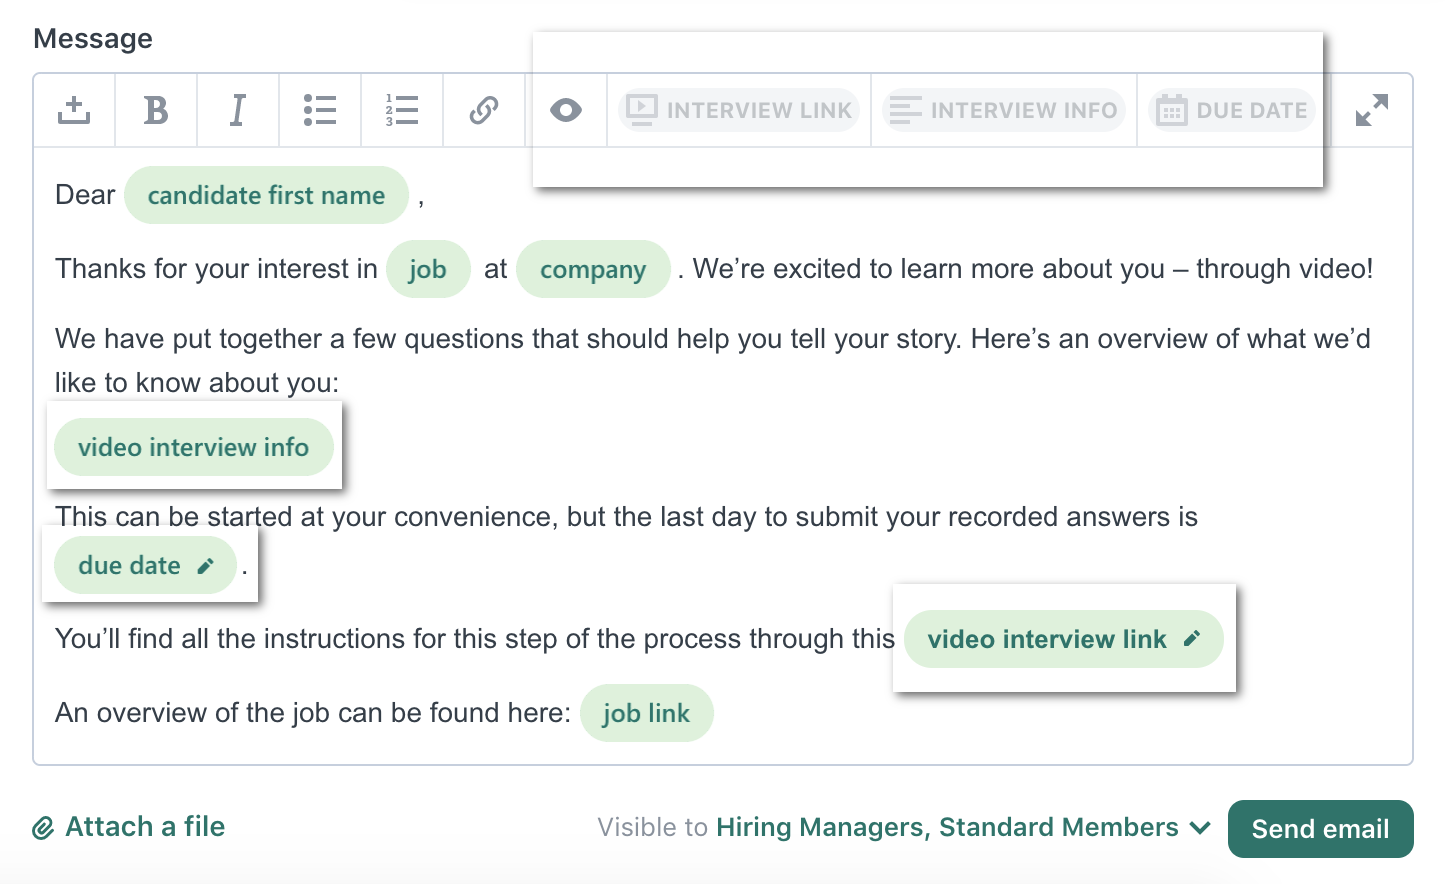Viewport: 1446px width, 884px height.
Task: Insert the Interview Link placeholder
Action: point(739,110)
